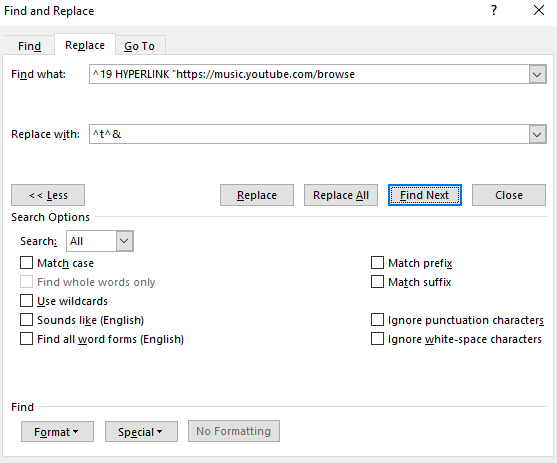Click the help question mark icon

click(x=494, y=10)
